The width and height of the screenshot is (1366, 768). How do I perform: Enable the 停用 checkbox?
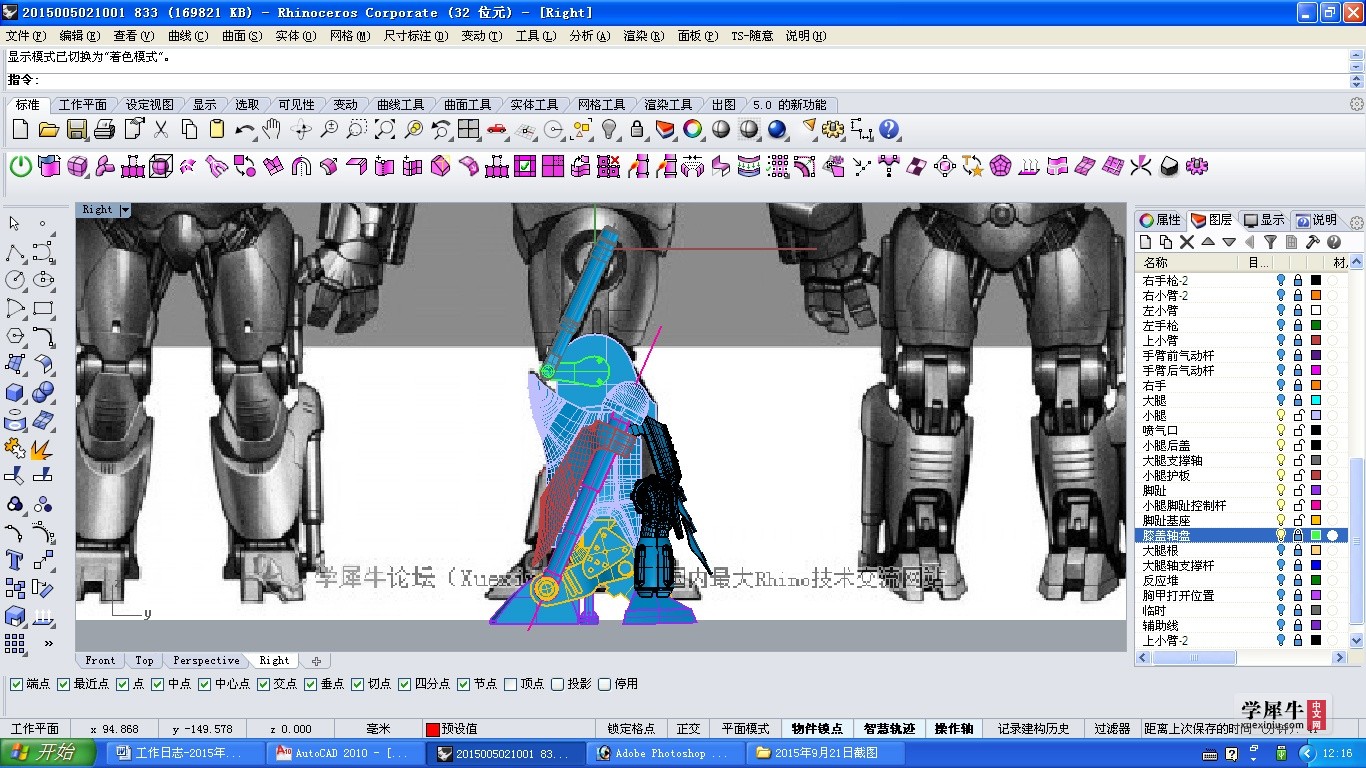pyautogui.click(x=604, y=684)
